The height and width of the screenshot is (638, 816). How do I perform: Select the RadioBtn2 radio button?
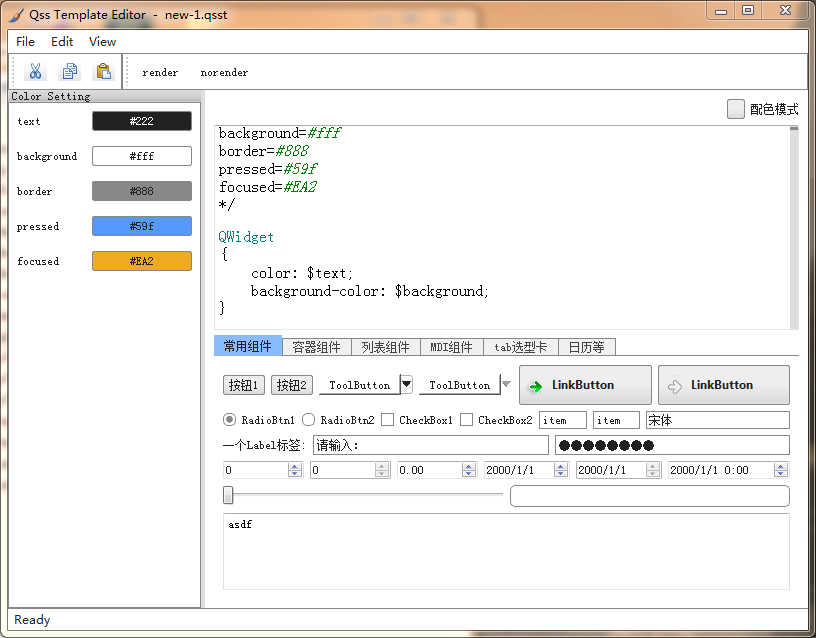point(309,420)
